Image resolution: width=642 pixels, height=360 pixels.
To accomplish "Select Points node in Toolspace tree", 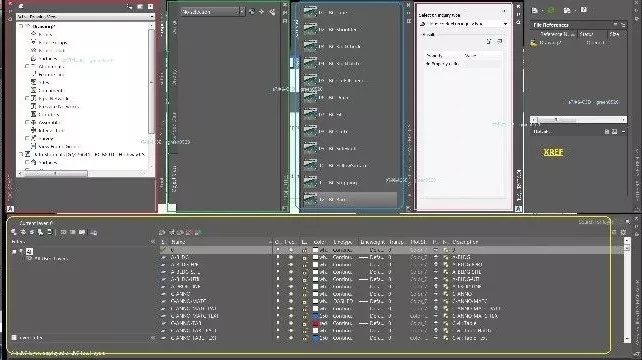I will [45, 34].
